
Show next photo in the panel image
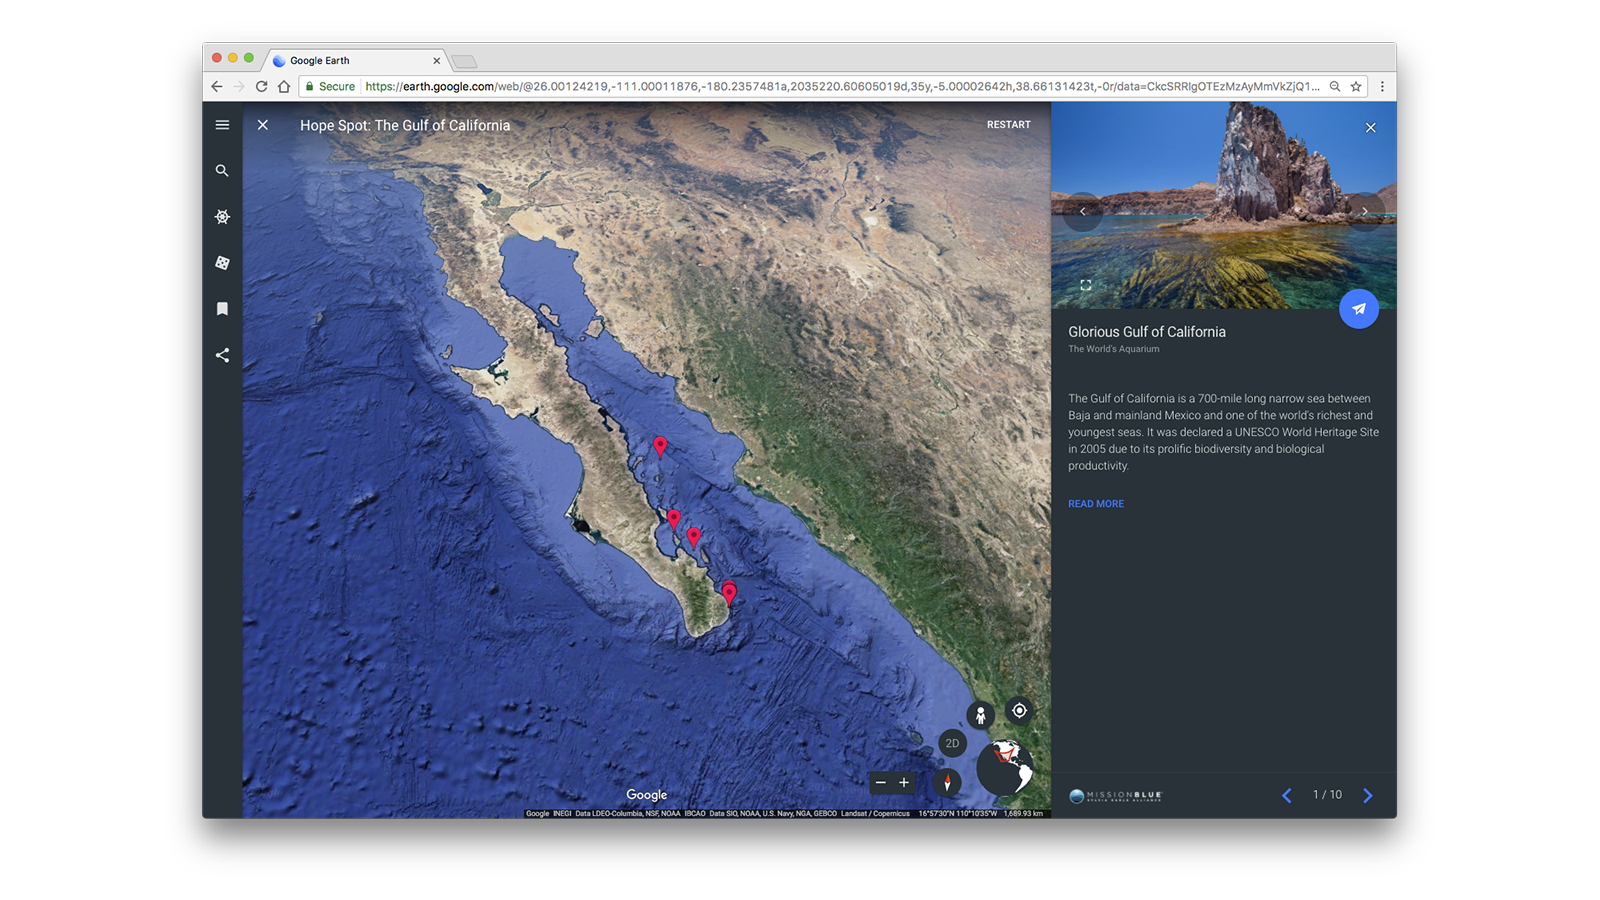click(1365, 211)
